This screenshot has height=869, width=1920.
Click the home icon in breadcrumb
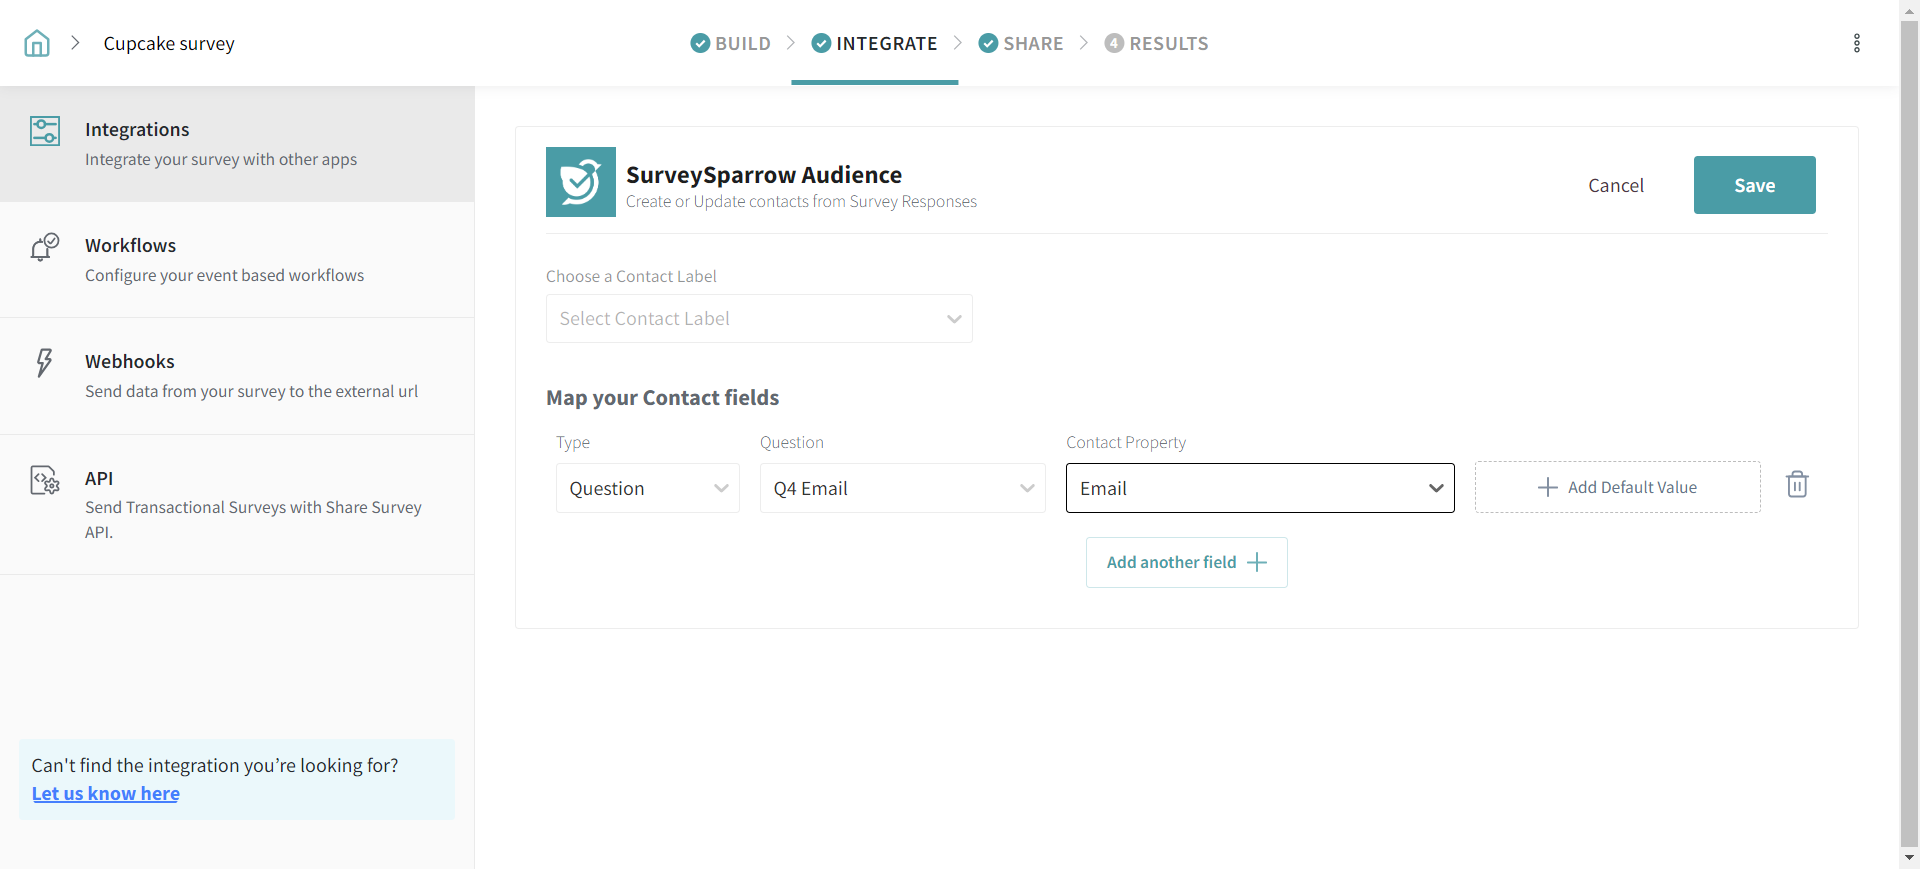click(37, 43)
